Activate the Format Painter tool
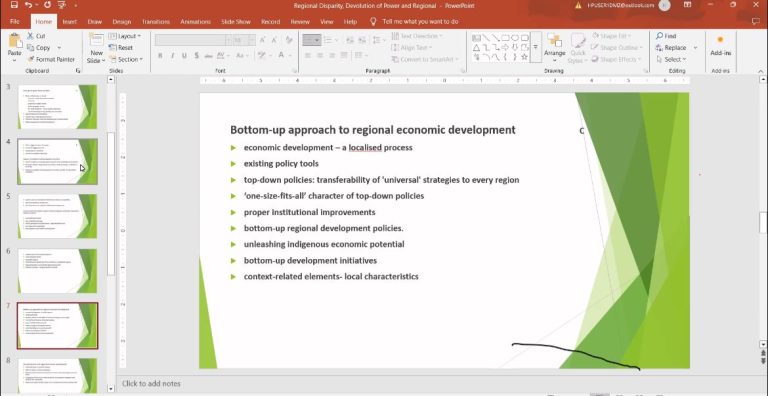 click(51, 59)
